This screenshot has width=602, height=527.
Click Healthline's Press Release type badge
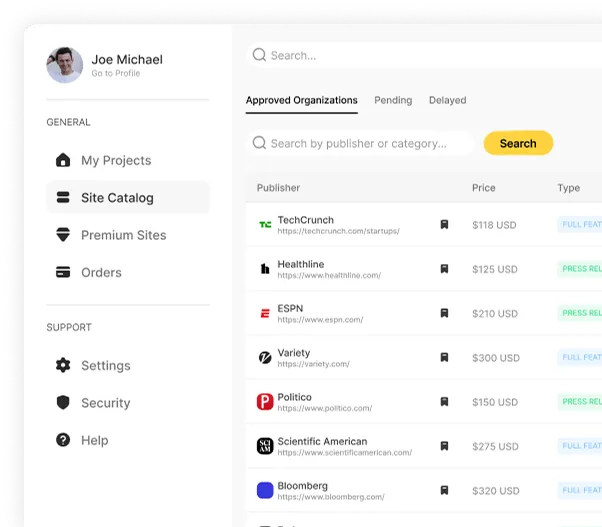[580, 269]
